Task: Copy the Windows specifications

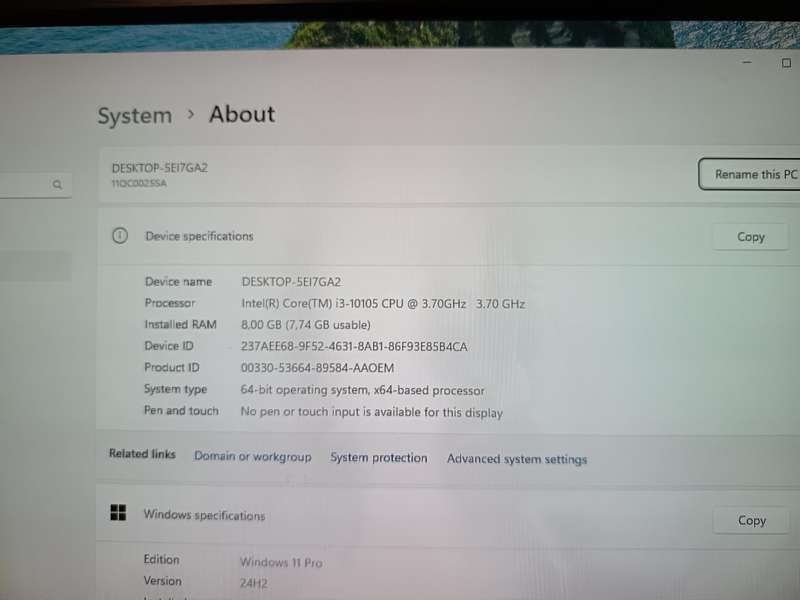Action: (x=751, y=520)
